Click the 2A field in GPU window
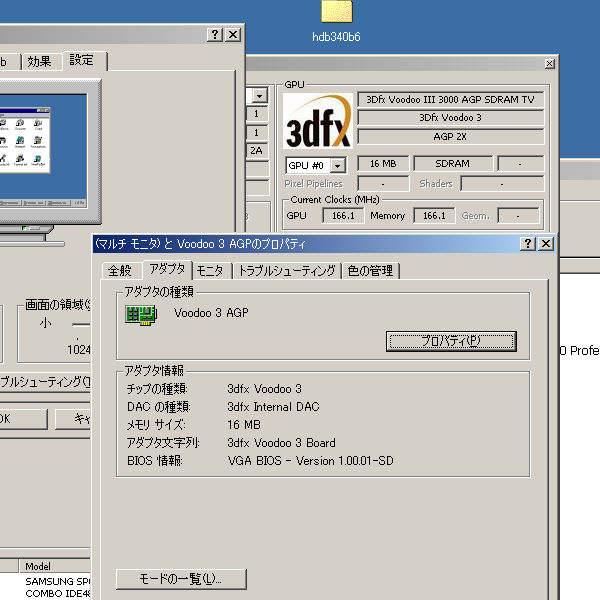 (257, 151)
